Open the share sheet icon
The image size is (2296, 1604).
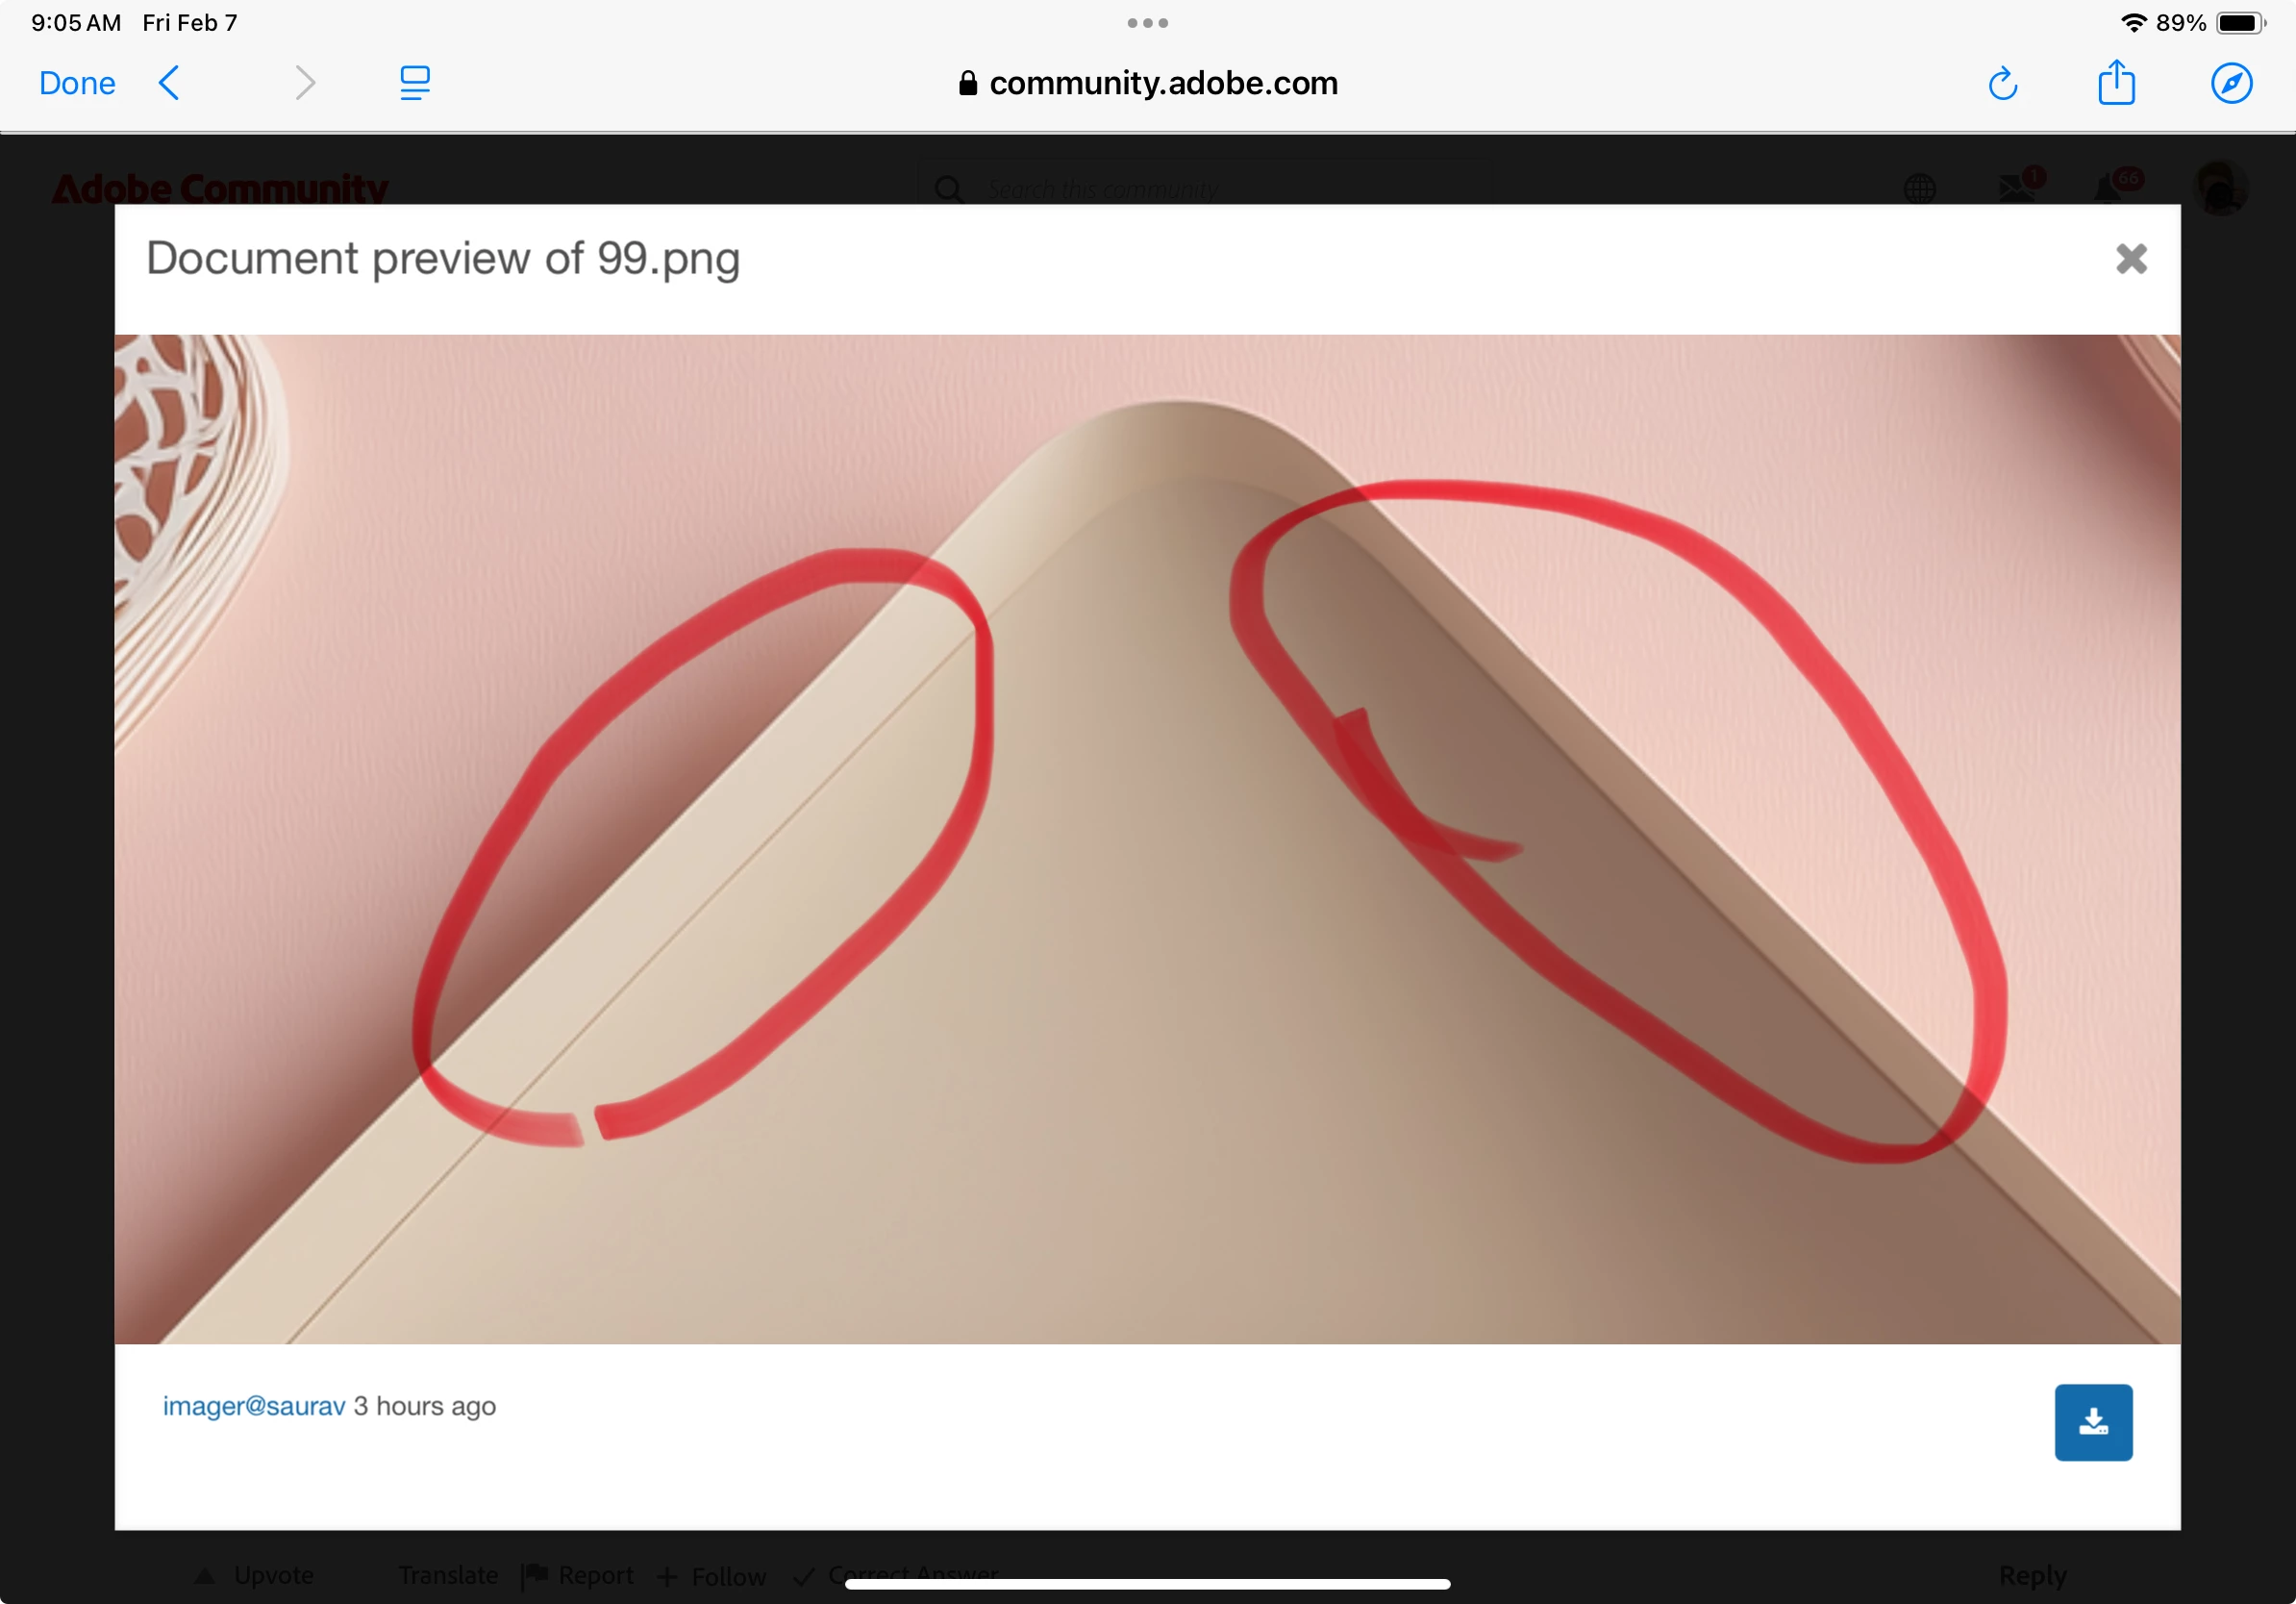point(2116,82)
